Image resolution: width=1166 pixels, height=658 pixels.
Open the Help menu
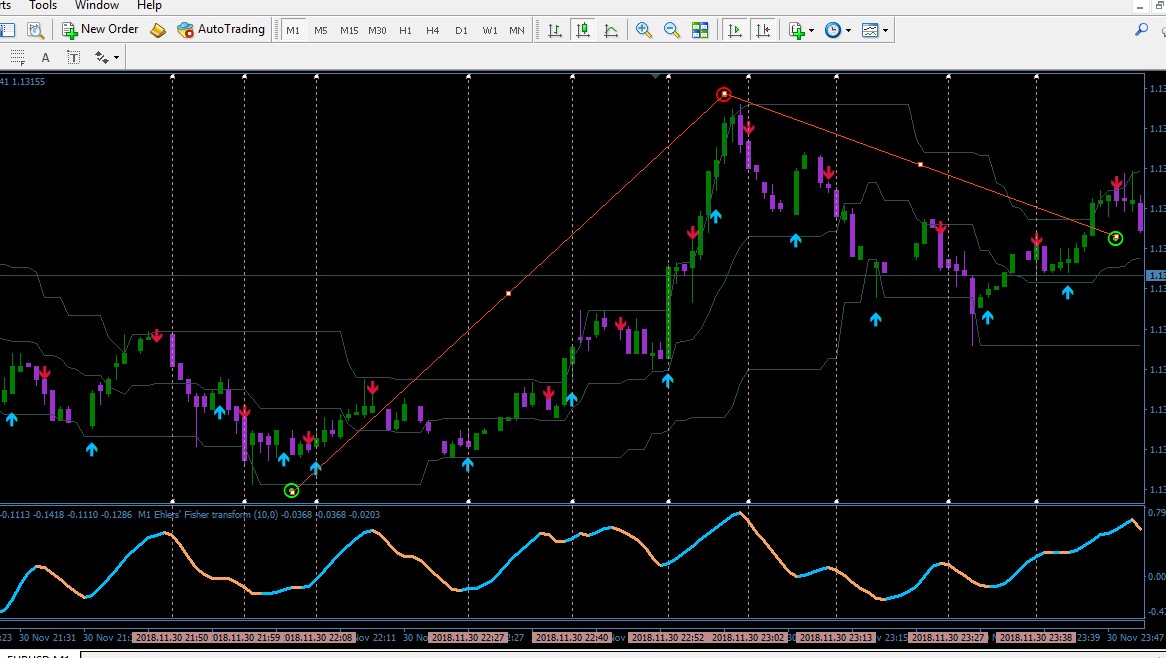click(149, 5)
